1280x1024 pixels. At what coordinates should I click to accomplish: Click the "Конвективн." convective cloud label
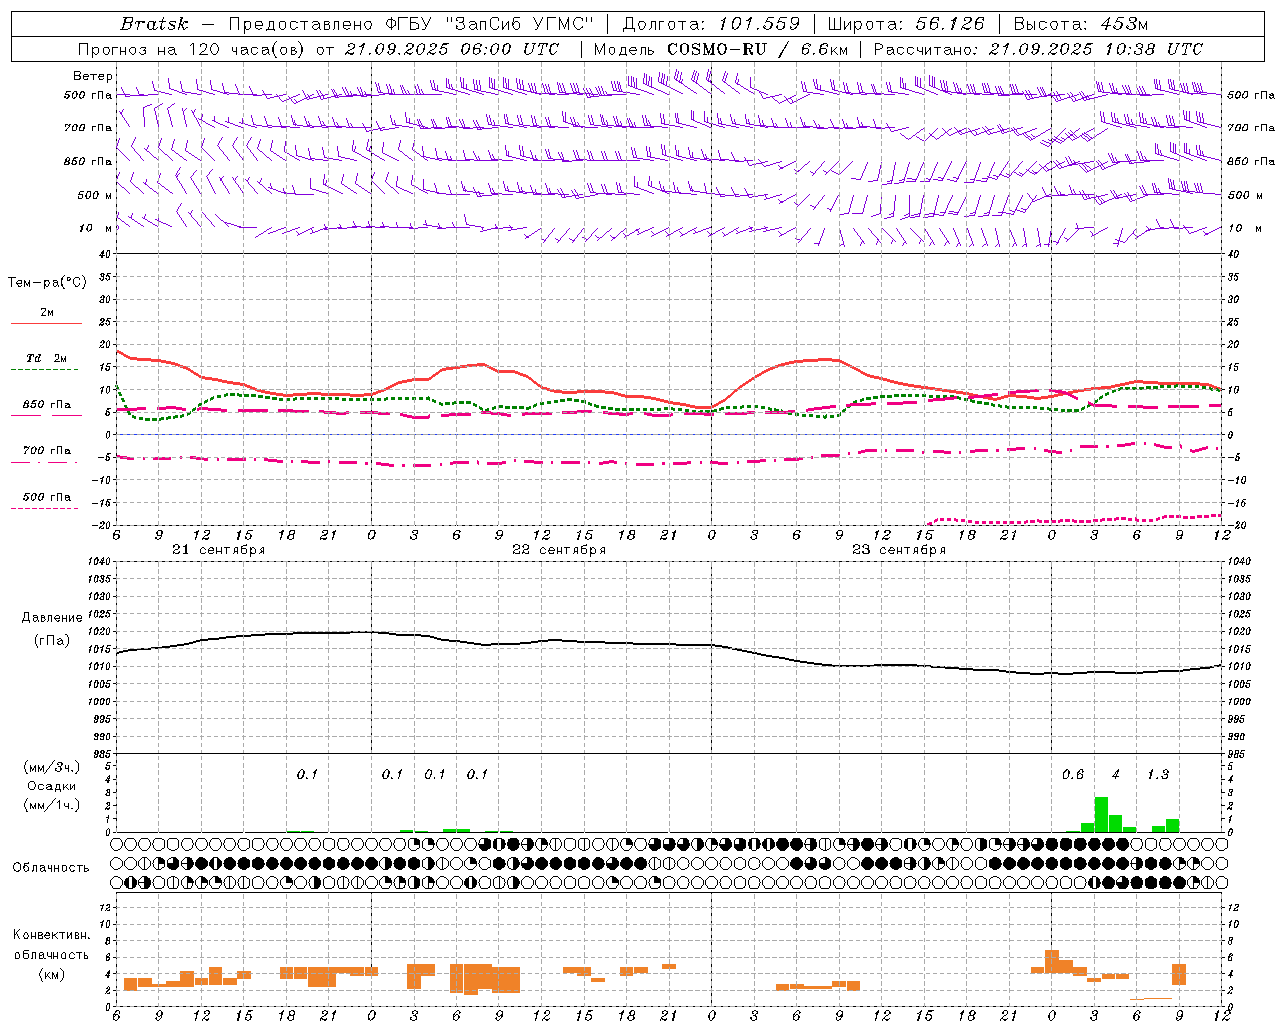[51, 935]
